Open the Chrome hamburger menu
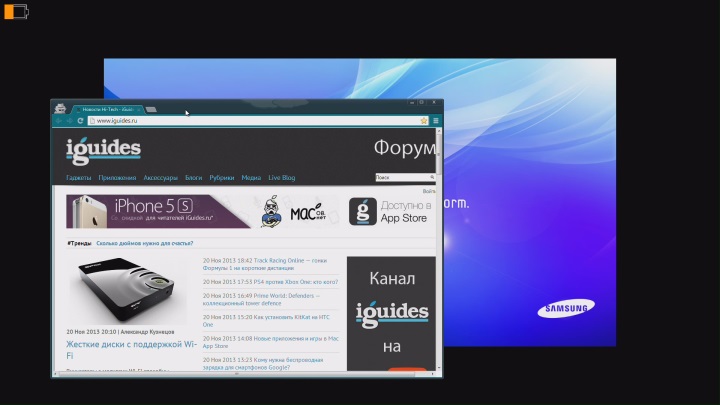The height and width of the screenshot is (405, 720). click(436, 121)
